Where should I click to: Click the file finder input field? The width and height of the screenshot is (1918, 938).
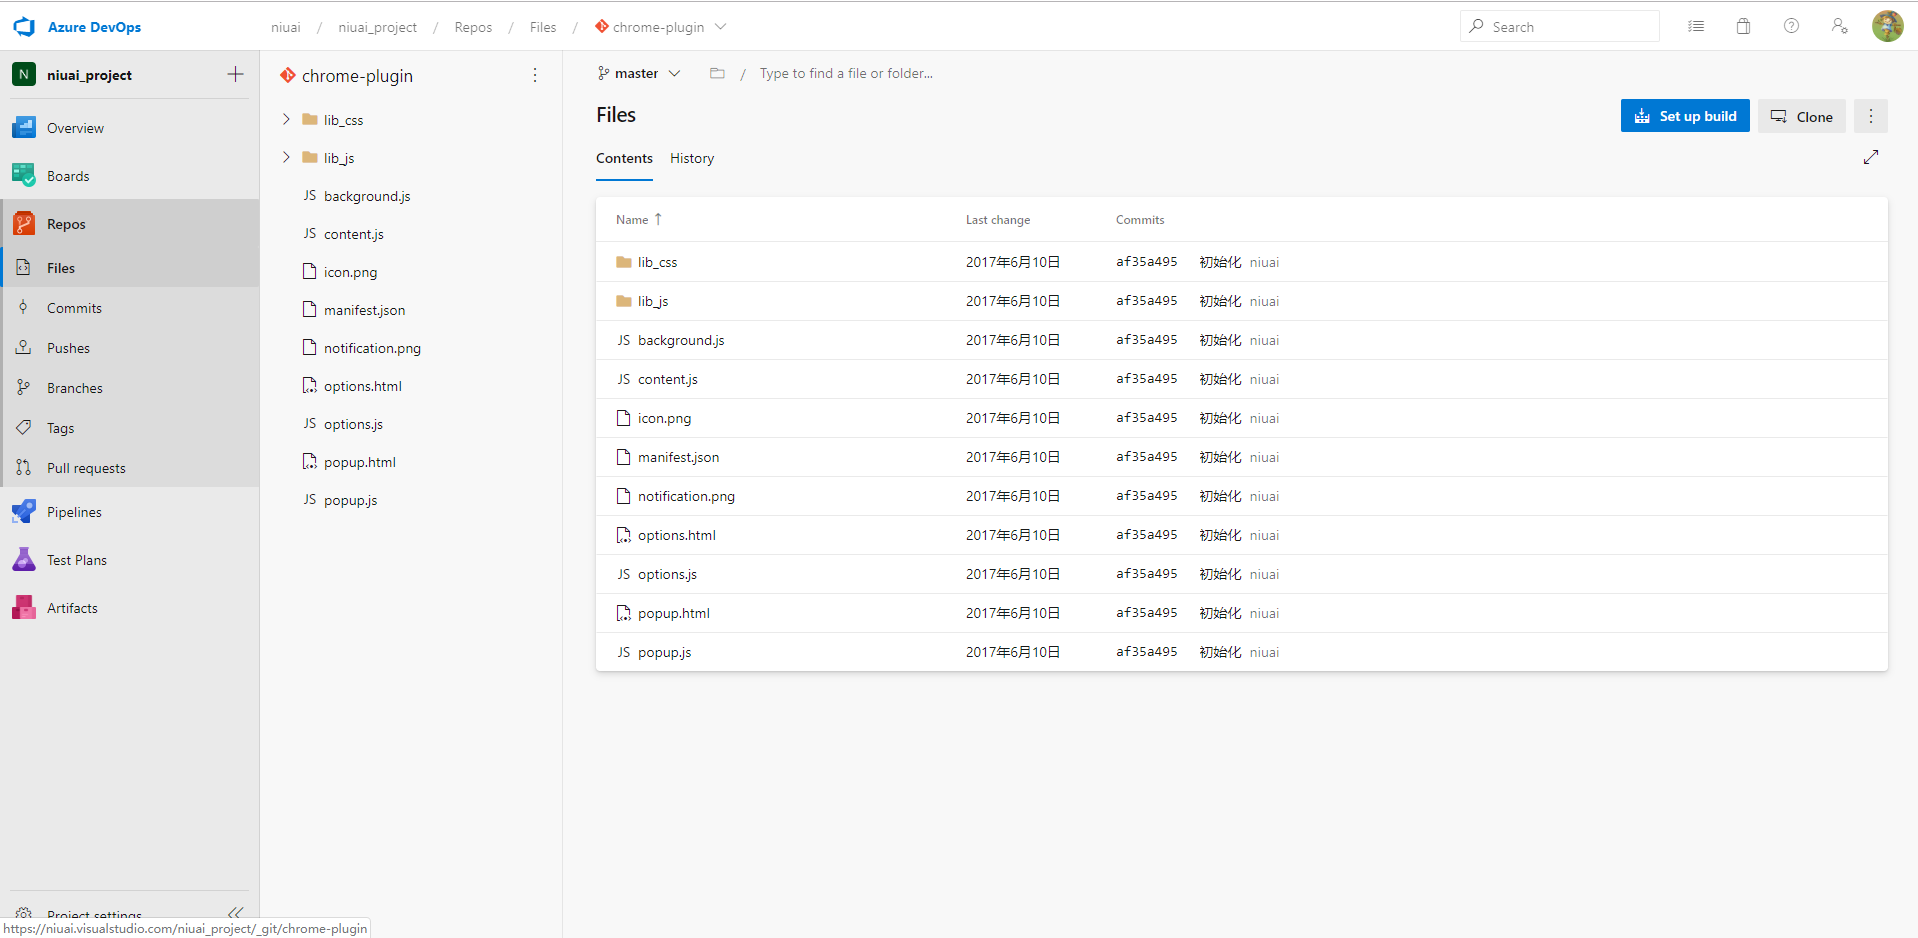coord(846,73)
